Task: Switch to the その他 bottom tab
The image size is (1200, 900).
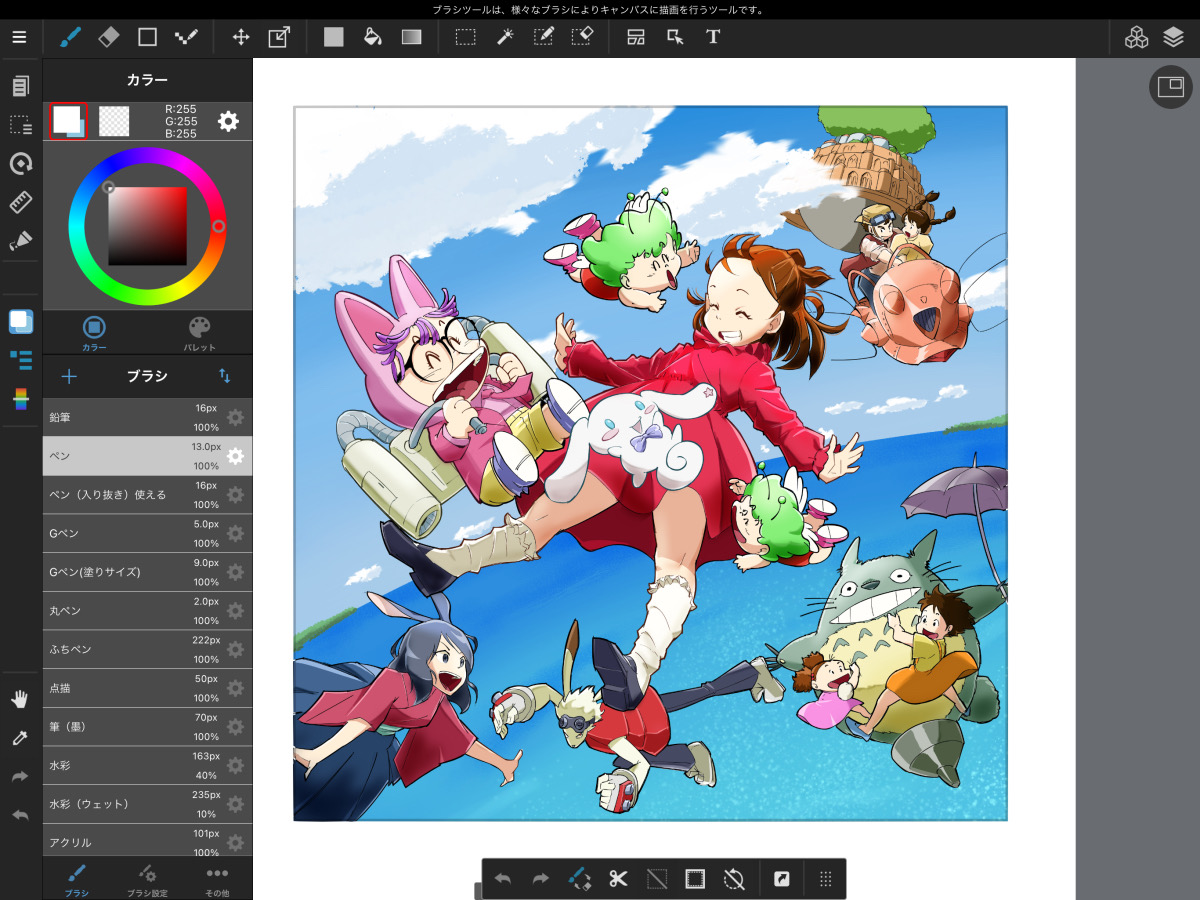Action: coord(217,879)
